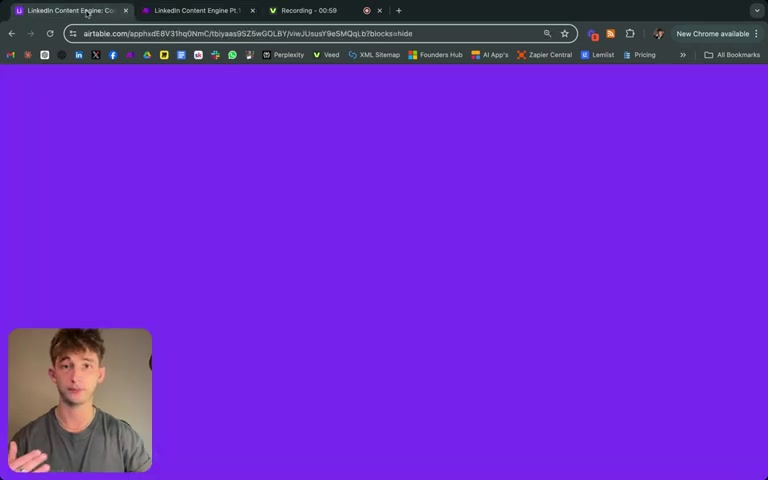Open the Google Drive bookmark
Image resolution: width=768 pixels, height=480 pixels.
[x=147, y=55]
